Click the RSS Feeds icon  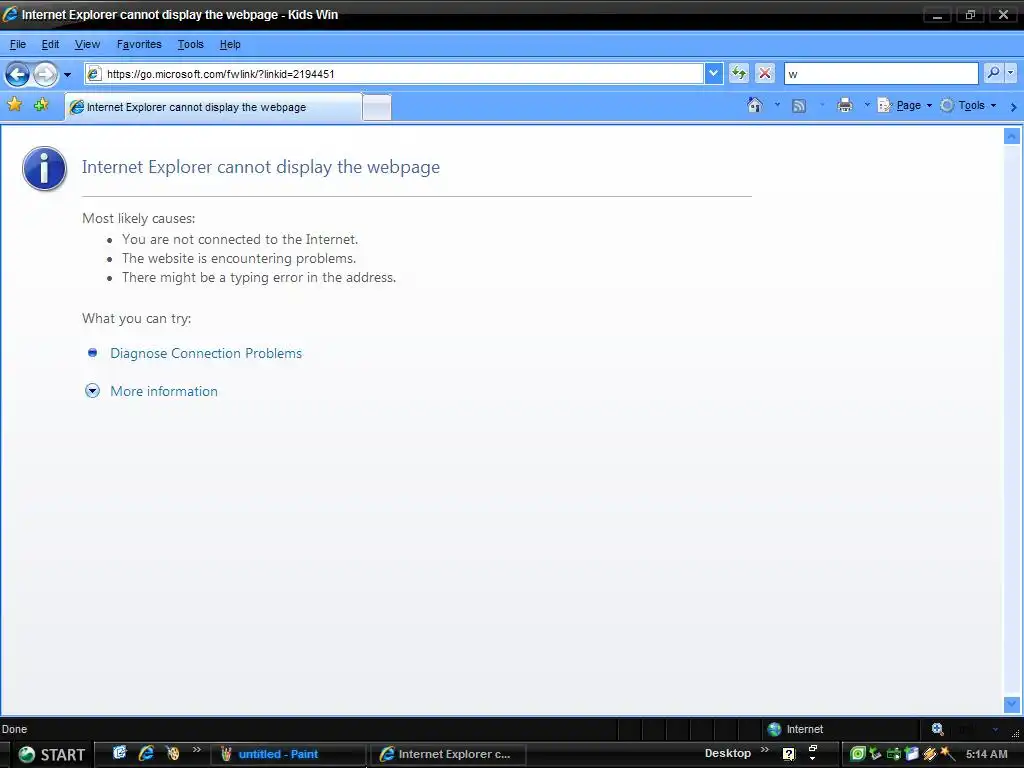(x=799, y=106)
